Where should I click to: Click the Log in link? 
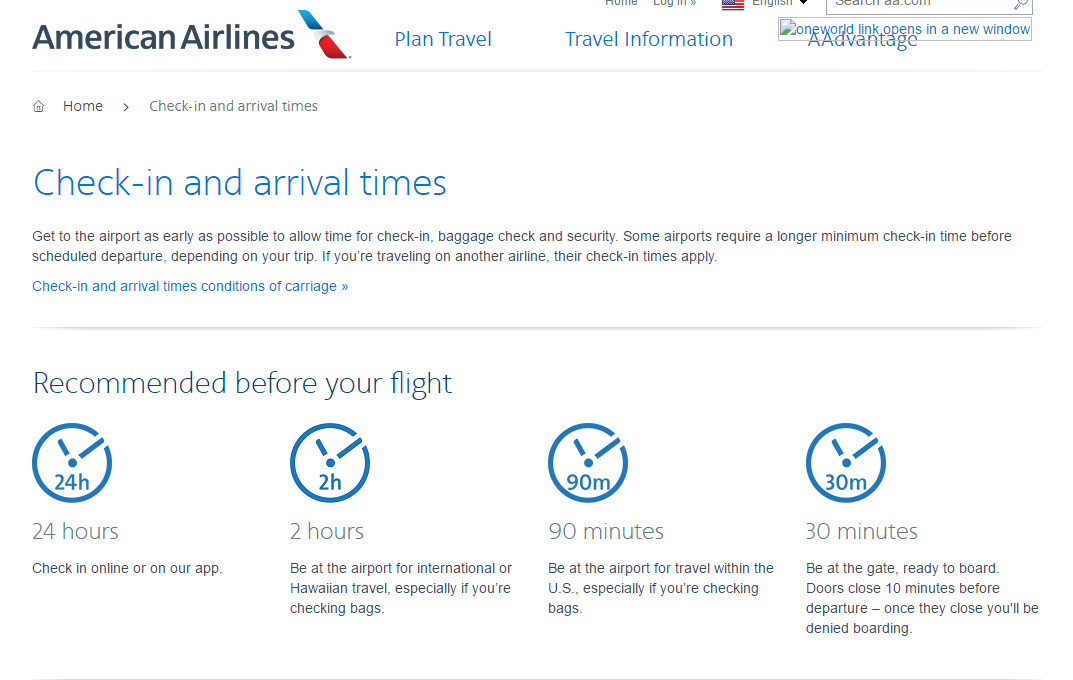(674, 3)
